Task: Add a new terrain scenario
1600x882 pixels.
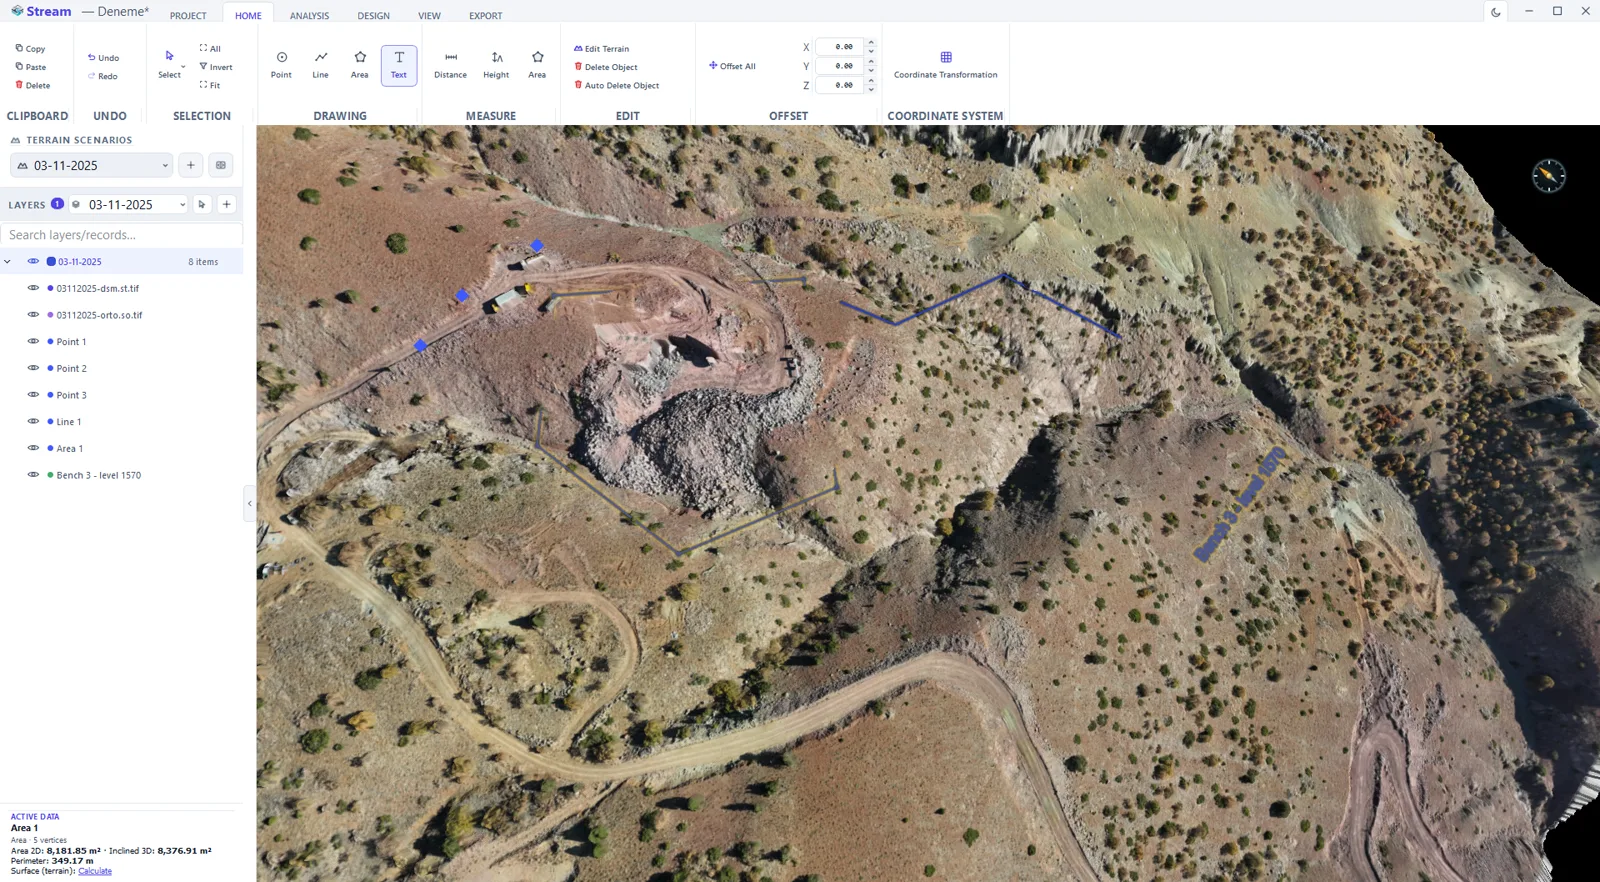Action: pos(191,165)
